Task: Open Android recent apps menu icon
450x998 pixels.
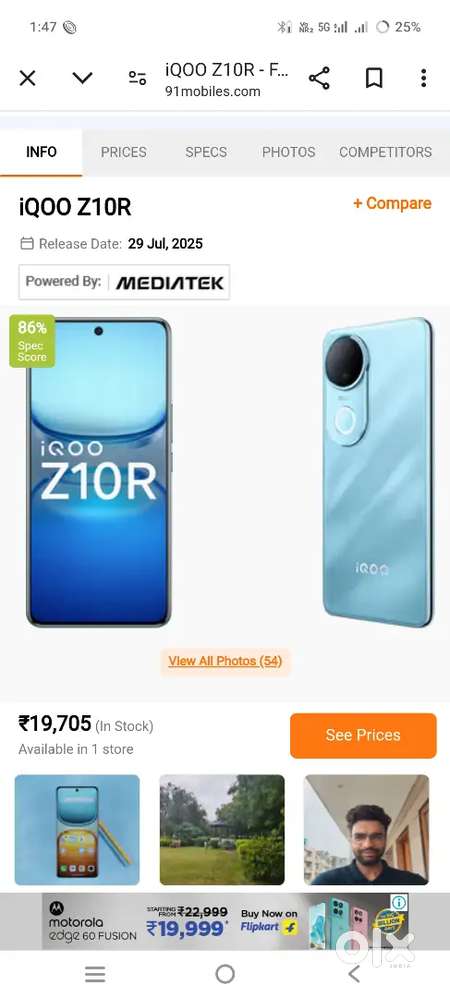Action: point(95,974)
